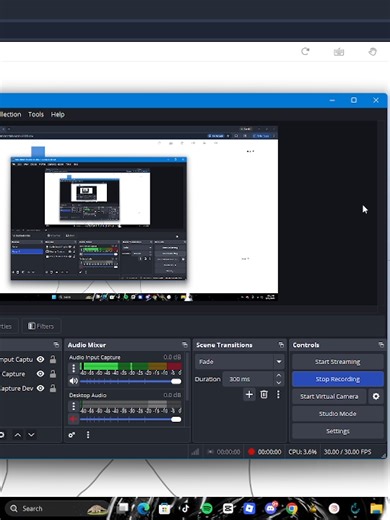Viewport: 390px width, 520px height.
Task: Open the Fade transition dropdown
Action: coord(239,361)
